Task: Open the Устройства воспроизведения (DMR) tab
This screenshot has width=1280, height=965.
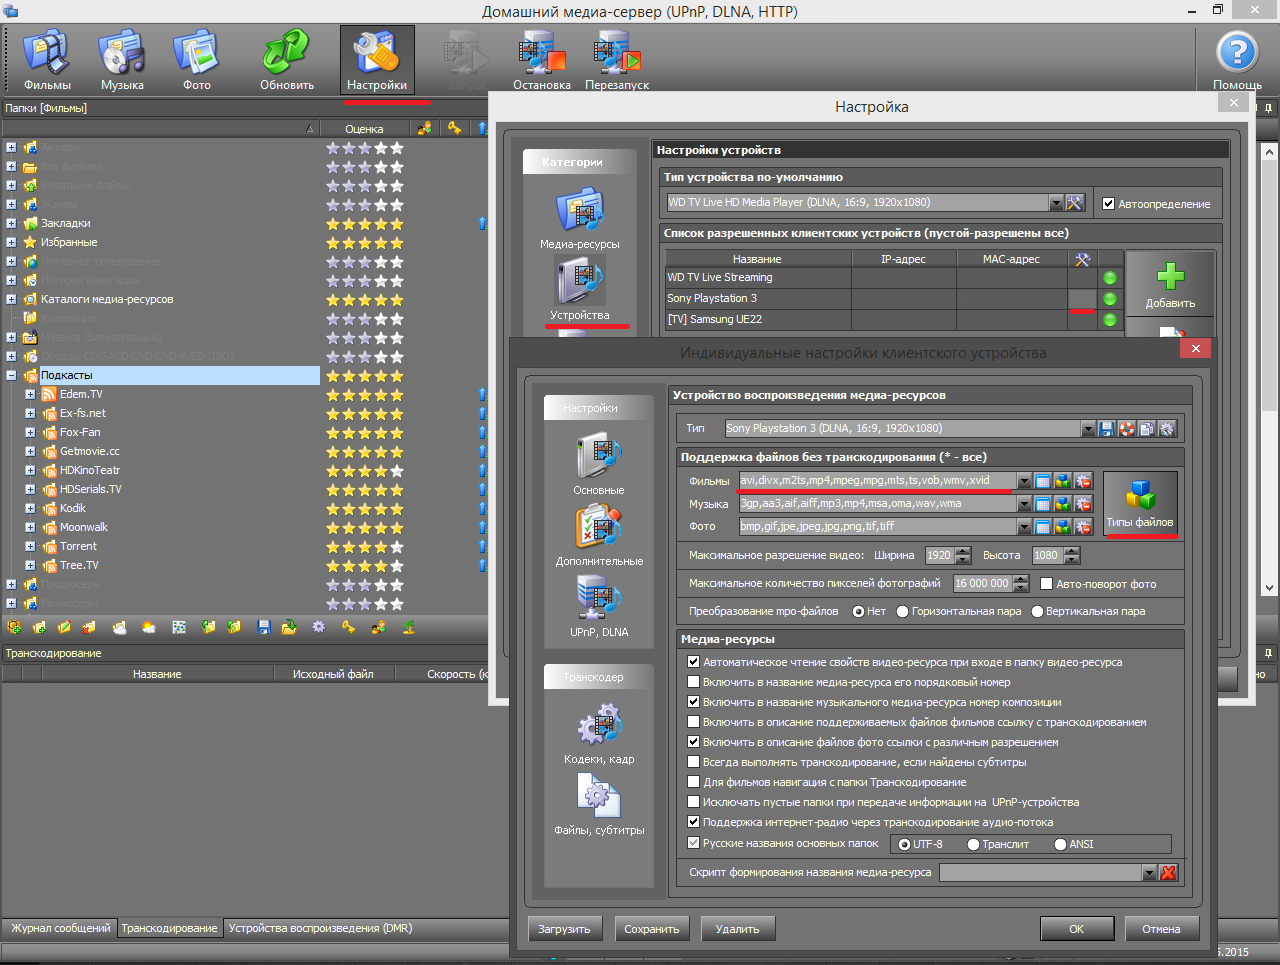Action: tap(320, 929)
